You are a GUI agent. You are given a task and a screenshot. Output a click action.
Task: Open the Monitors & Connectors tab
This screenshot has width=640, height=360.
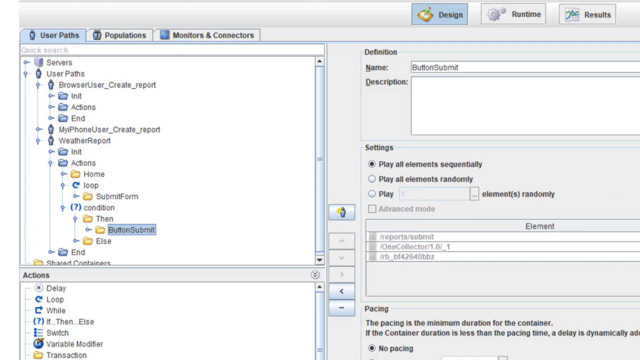pos(207,35)
